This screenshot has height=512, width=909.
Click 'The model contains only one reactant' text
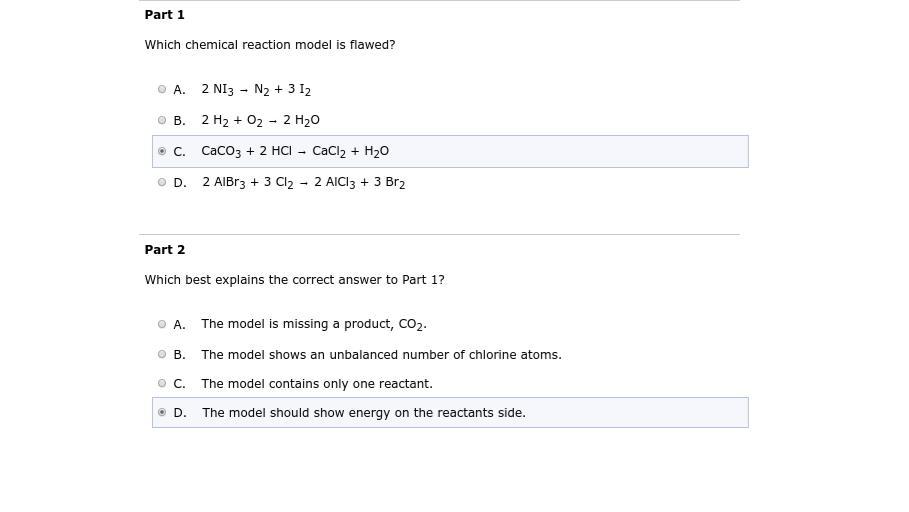pos(316,383)
